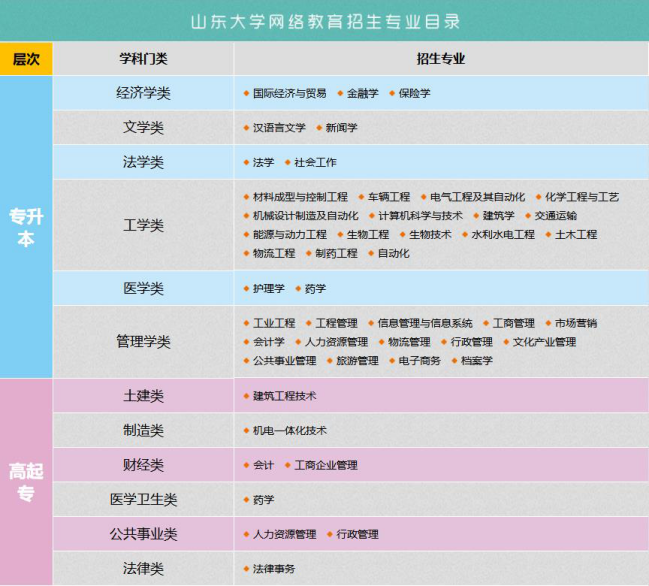Screen dimensions: 649x586
Task: Click the 山东大学网络教育招生专业目录 title banner
Action: coord(324,21)
